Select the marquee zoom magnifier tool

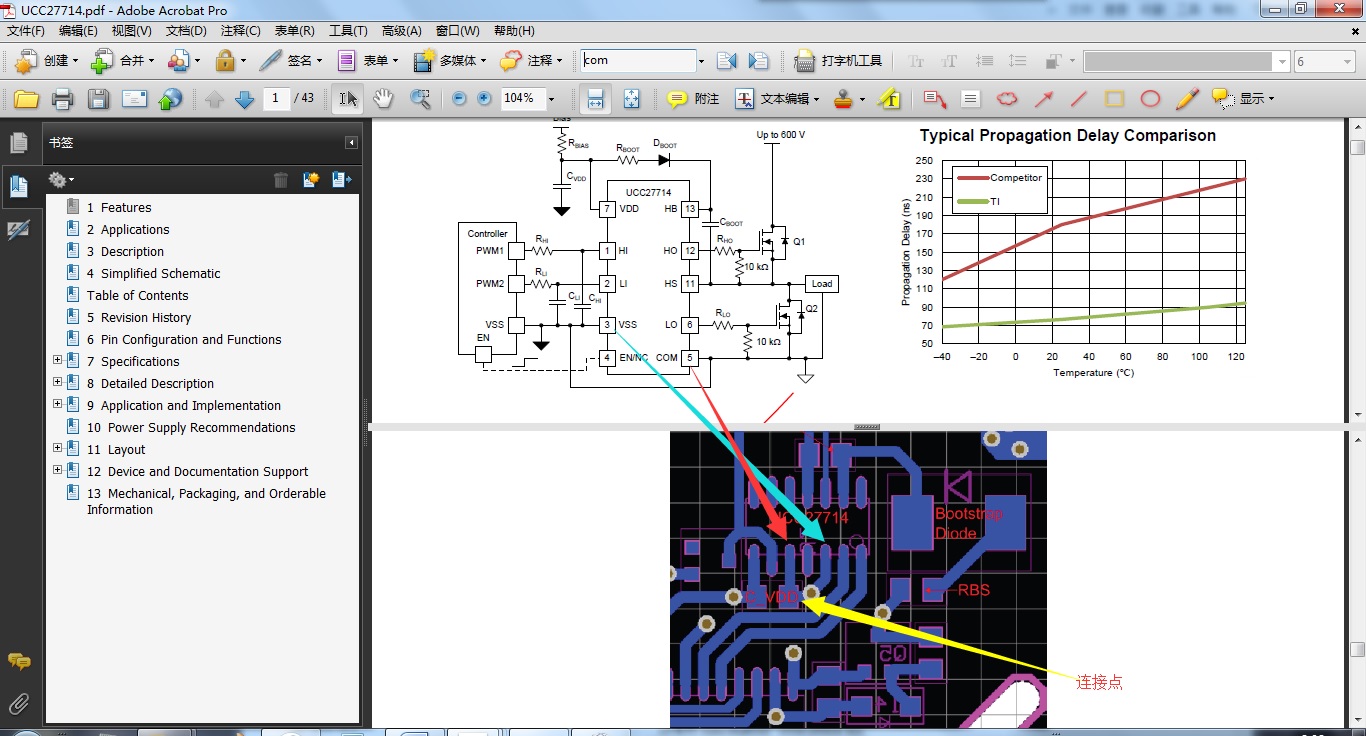tap(421, 99)
